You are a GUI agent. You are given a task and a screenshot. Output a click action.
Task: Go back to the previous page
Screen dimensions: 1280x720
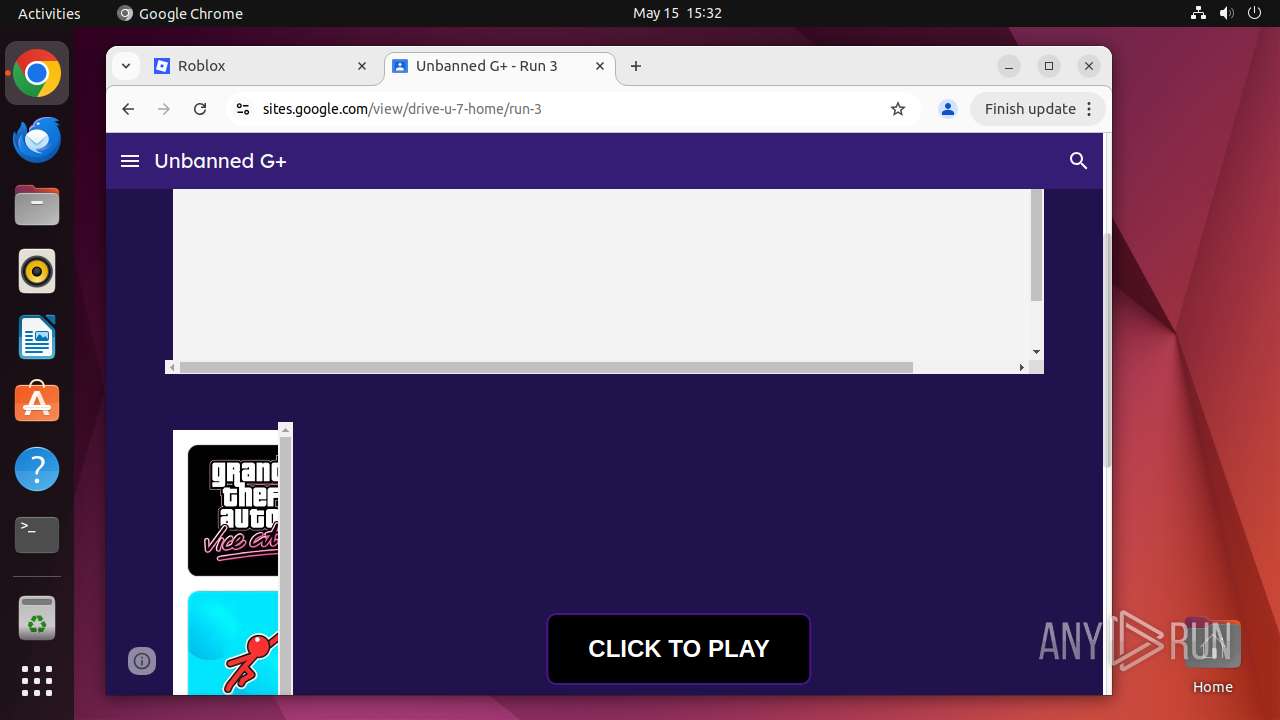click(128, 109)
